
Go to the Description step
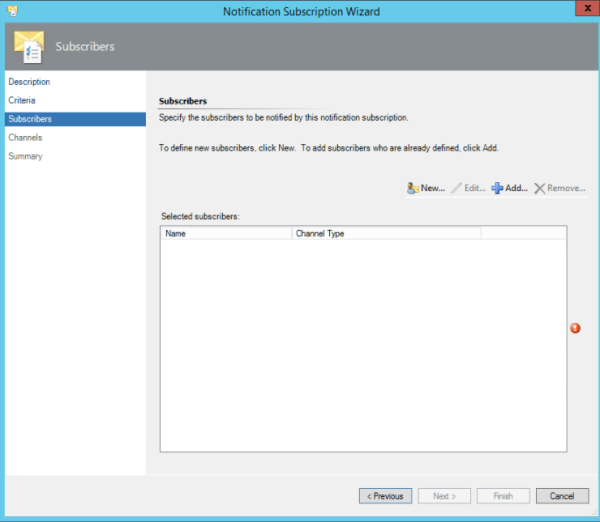[29, 82]
